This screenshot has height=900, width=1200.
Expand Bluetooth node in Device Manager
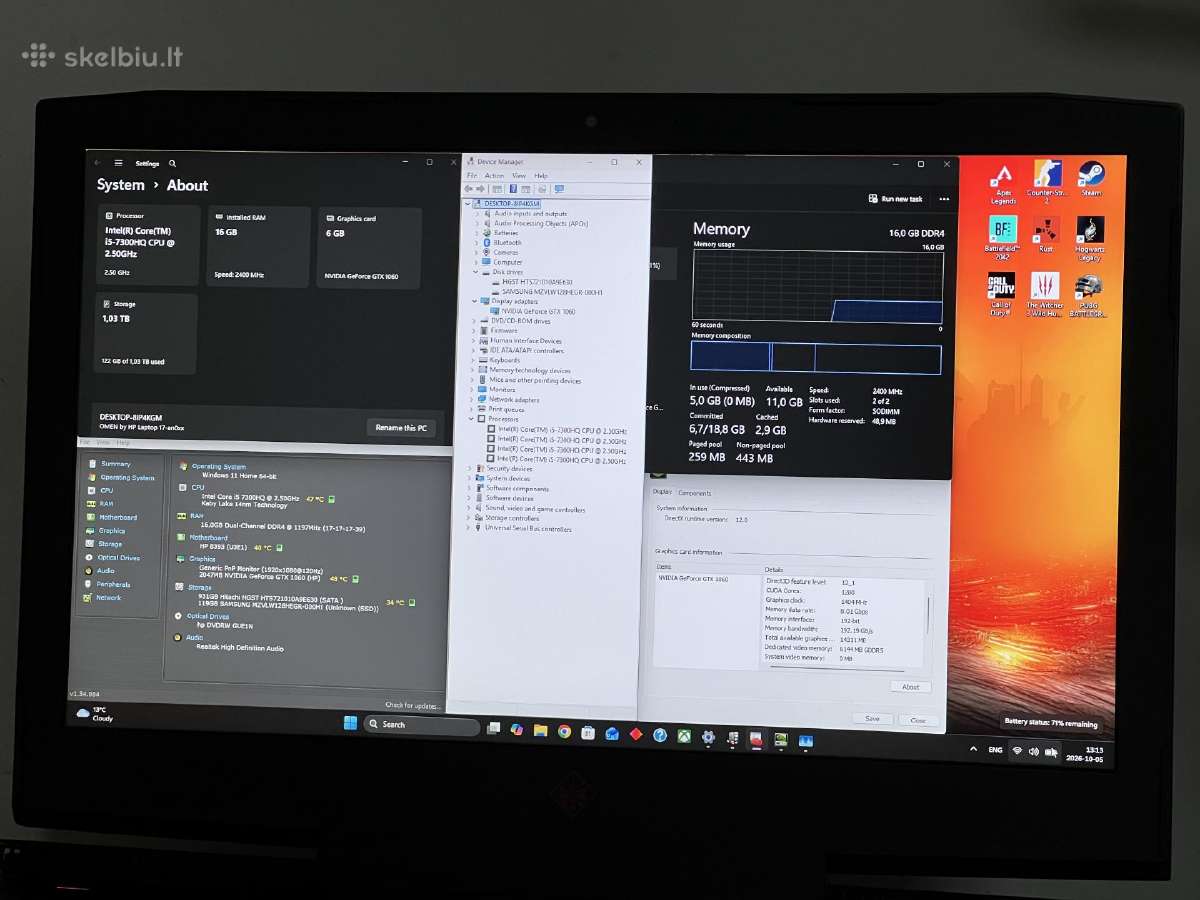pos(477,243)
